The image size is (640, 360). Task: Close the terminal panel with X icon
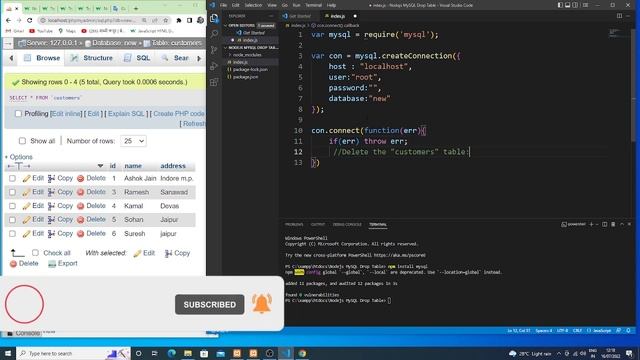pyautogui.click(x=629, y=224)
